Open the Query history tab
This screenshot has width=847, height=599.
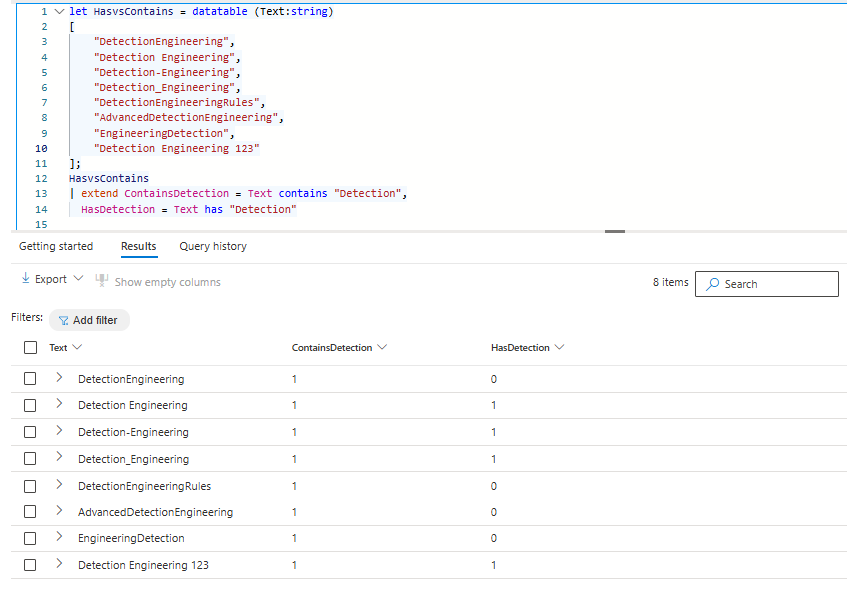click(x=213, y=246)
